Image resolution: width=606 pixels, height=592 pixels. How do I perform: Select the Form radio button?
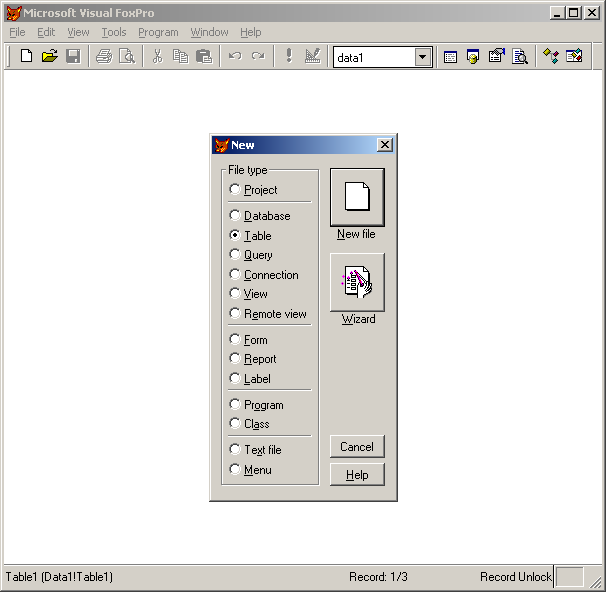pyautogui.click(x=235, y=339)
